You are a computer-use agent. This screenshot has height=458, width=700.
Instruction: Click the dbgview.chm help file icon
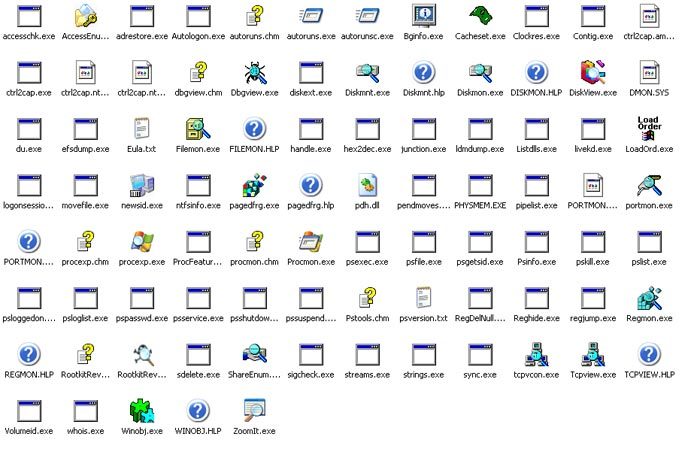click(198, 72)
